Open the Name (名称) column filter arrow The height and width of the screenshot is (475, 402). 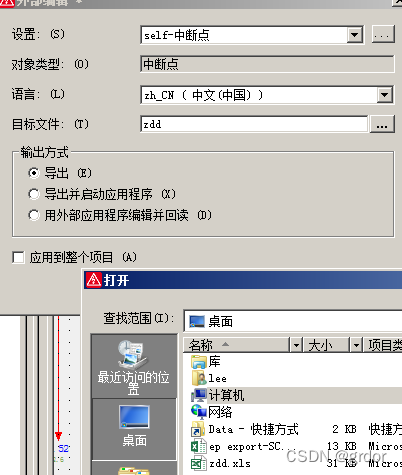coord(296,345)
